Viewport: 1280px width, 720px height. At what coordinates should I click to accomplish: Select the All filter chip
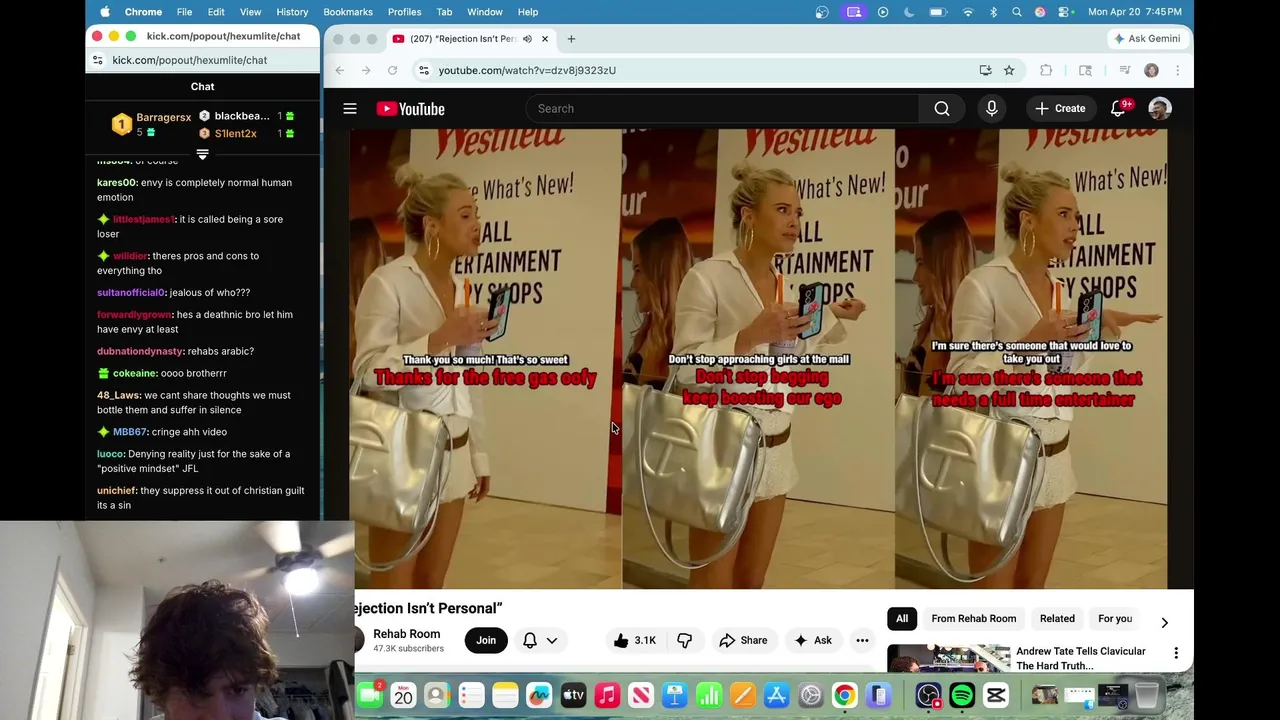pyautogui.click(x=902, y=618)
